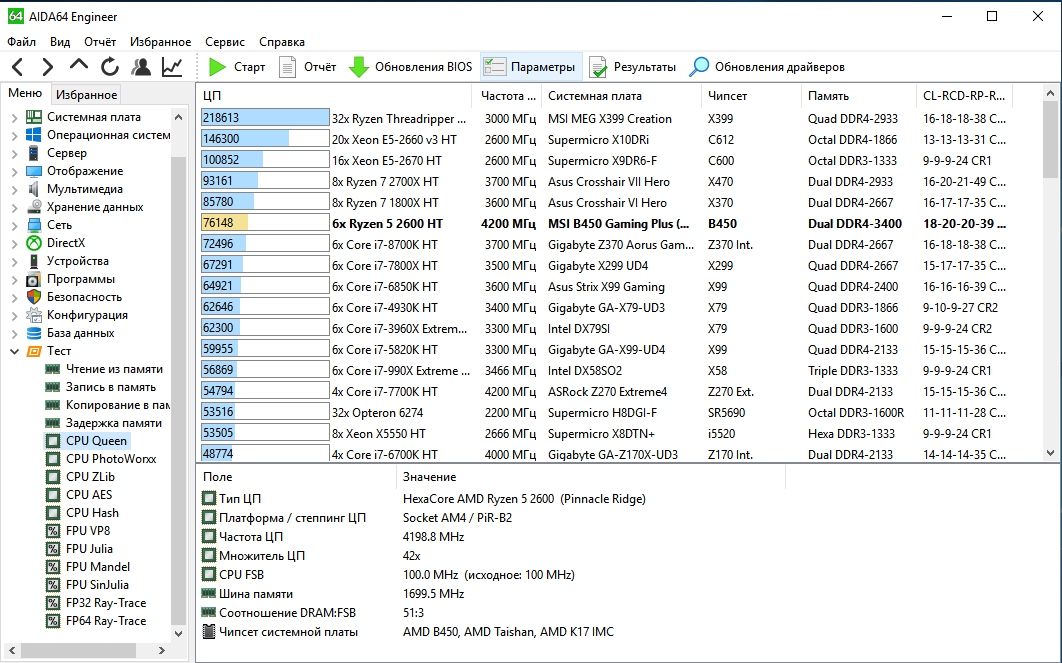Select the CPU PhotoWorxx test icon
The image size is (1062, 663).
pos(53,459)
